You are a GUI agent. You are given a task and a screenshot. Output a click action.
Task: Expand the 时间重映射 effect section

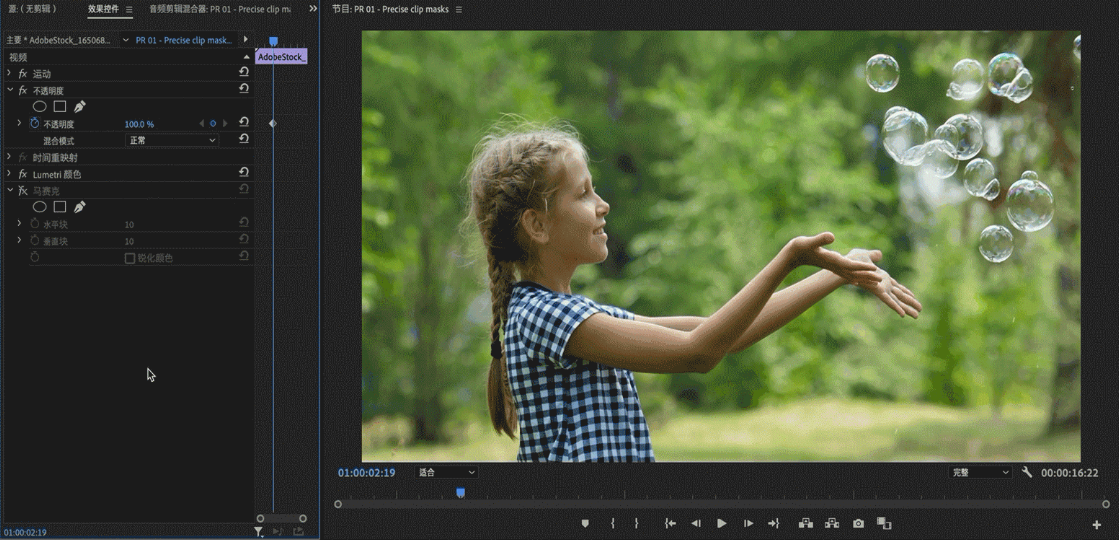(10, 157)
